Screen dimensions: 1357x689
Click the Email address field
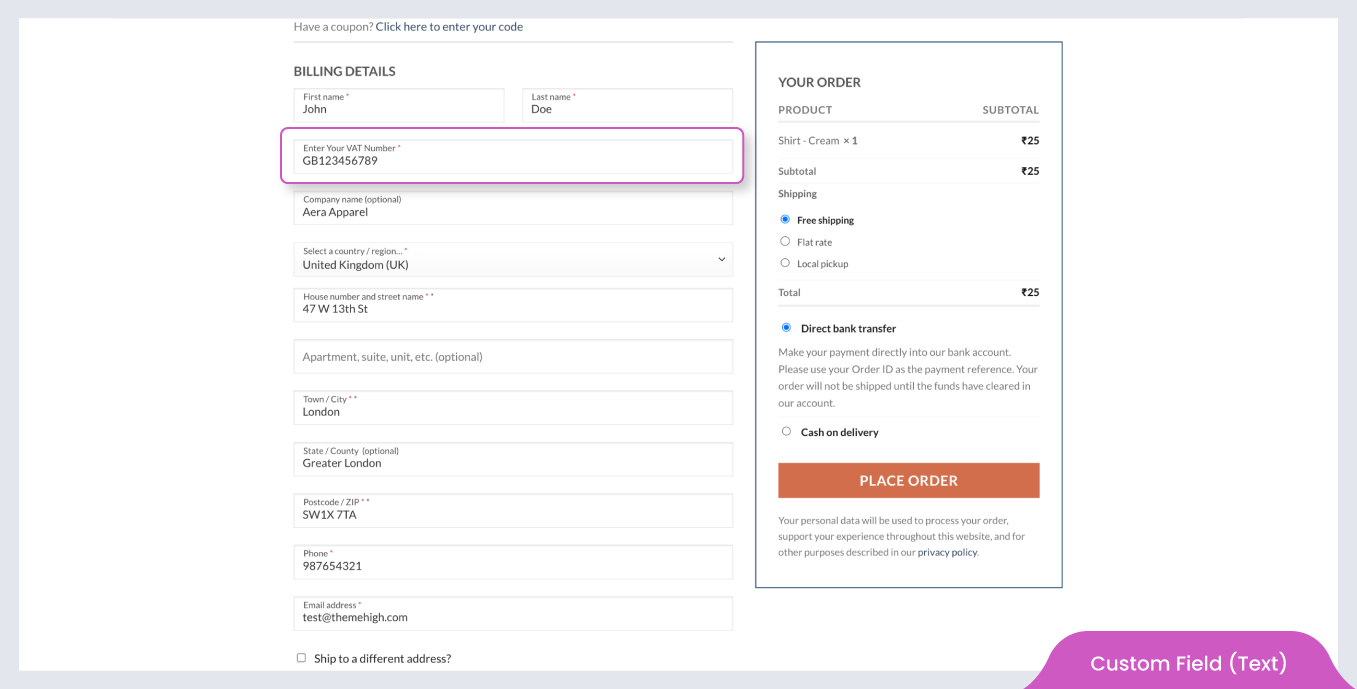click(x=512, y=614)
